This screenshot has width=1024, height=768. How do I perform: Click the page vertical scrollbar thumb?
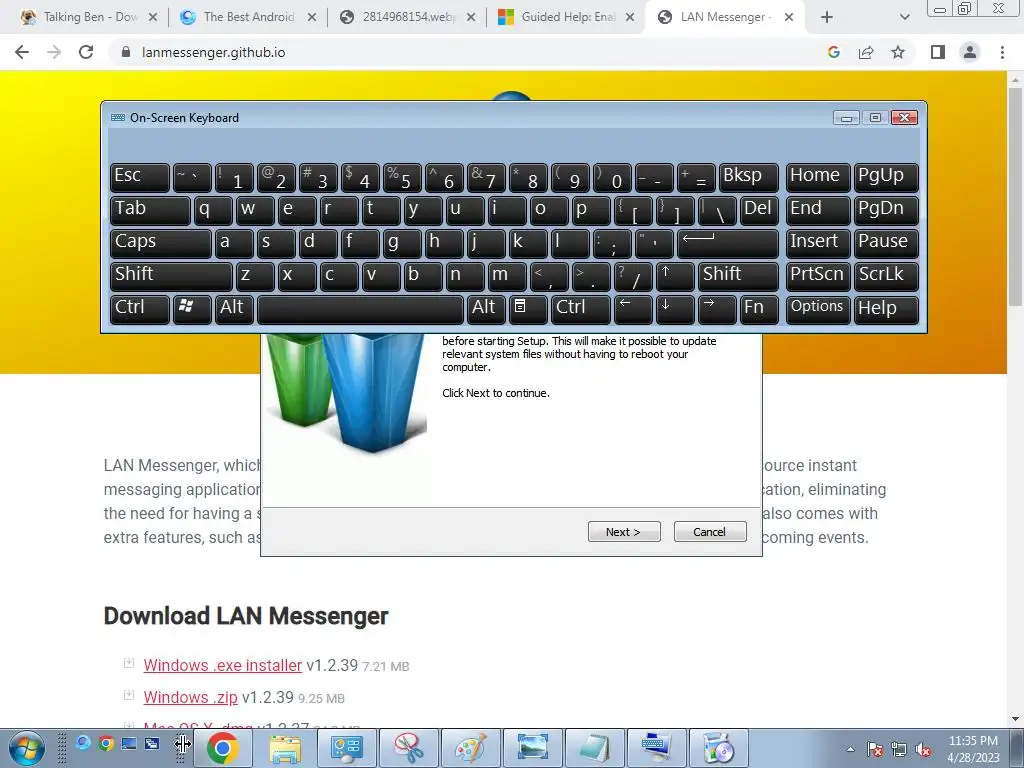1014,195
